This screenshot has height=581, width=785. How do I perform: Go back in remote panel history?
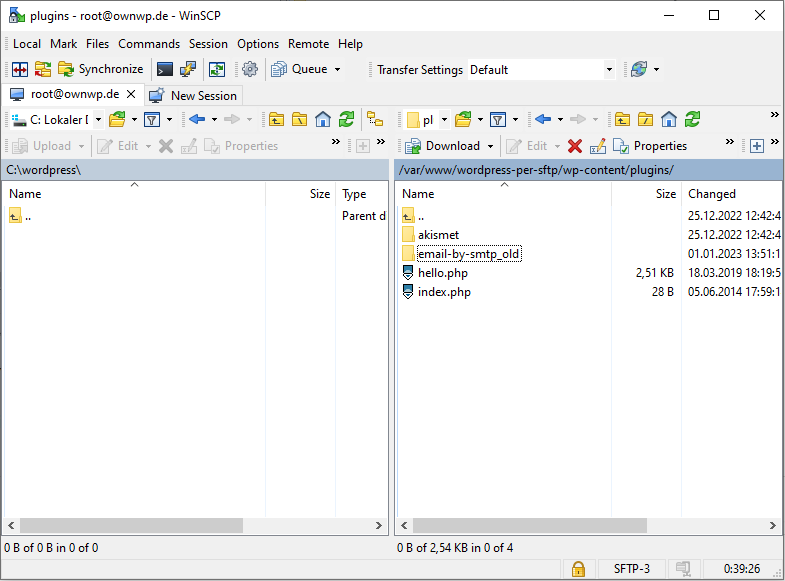tap(543, 119)
